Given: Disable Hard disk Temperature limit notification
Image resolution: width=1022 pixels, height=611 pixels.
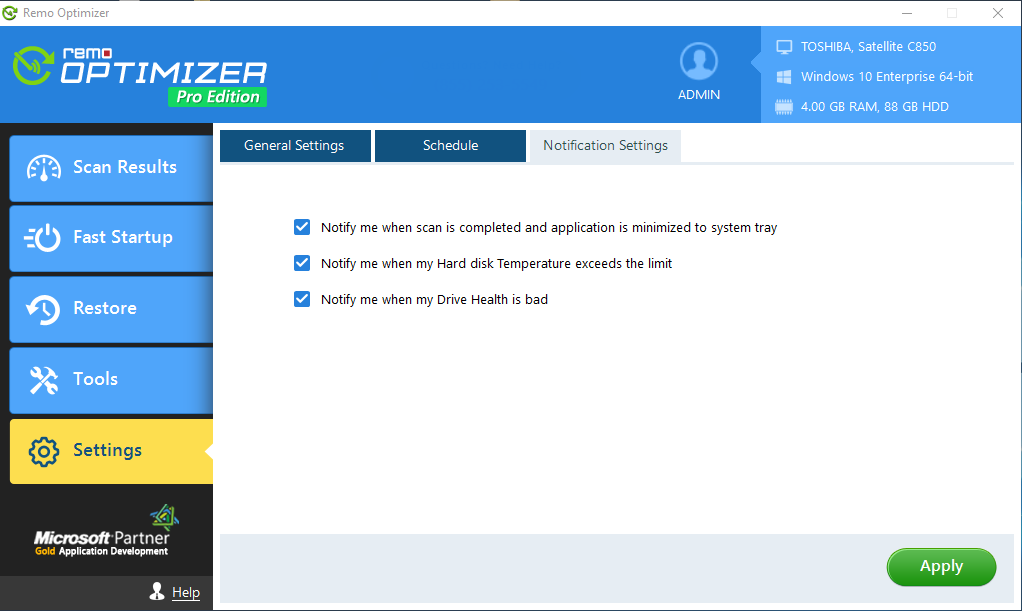Looking at the screenshot, I should click(302, 263).
